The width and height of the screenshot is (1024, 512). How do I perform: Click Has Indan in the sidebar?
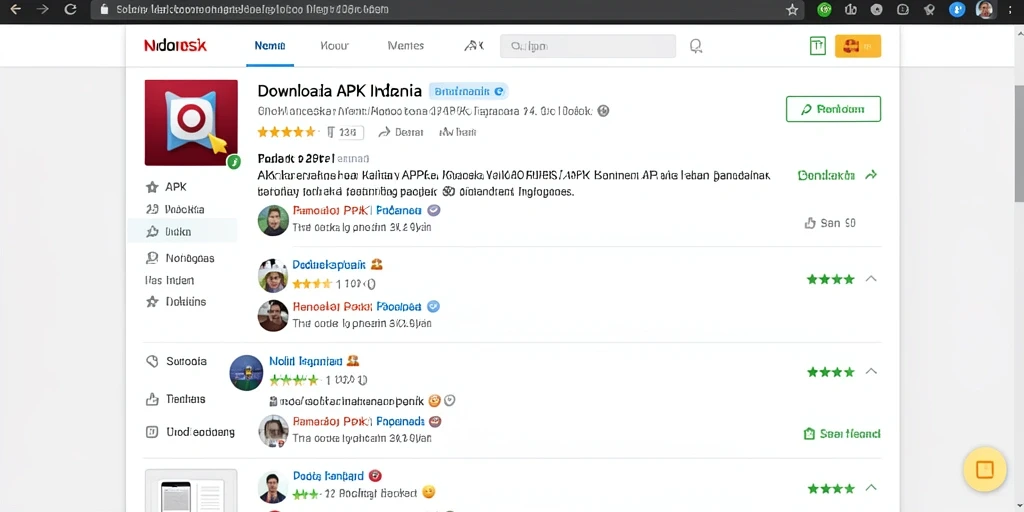(169, 280)
